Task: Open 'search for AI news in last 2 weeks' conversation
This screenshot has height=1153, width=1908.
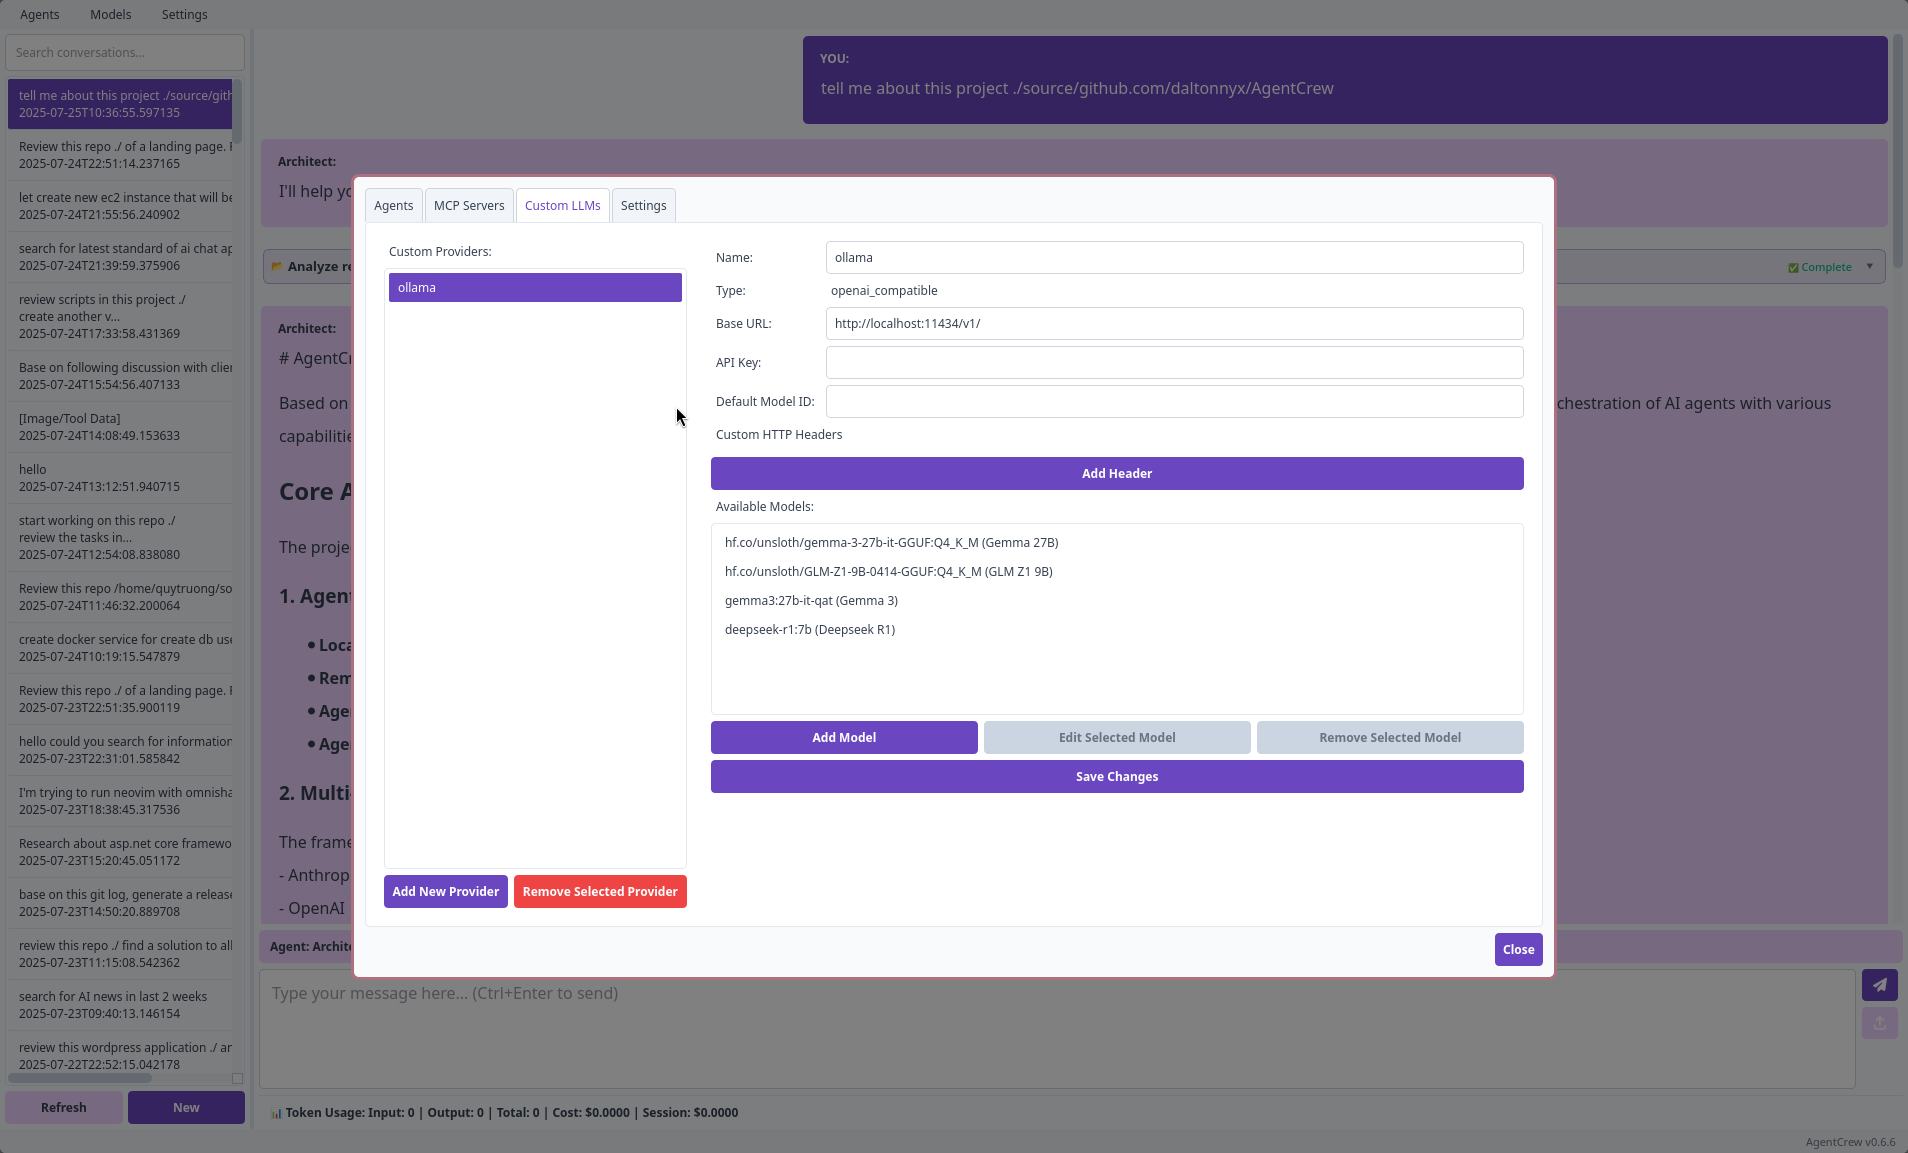Action: (120, 1005)
